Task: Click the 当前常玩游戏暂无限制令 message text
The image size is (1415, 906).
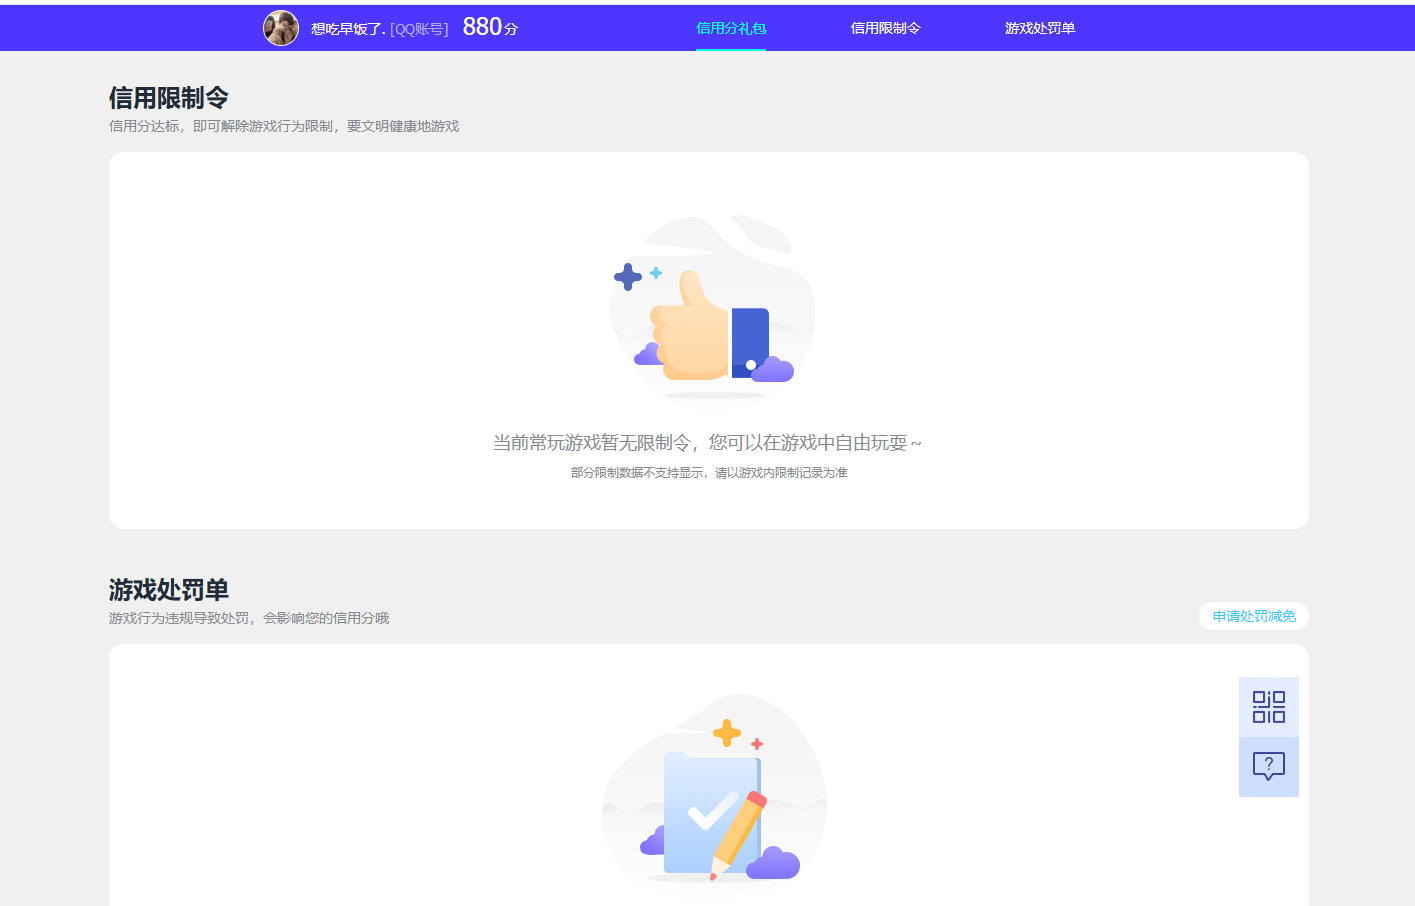Action: click(x=708, y=442)
